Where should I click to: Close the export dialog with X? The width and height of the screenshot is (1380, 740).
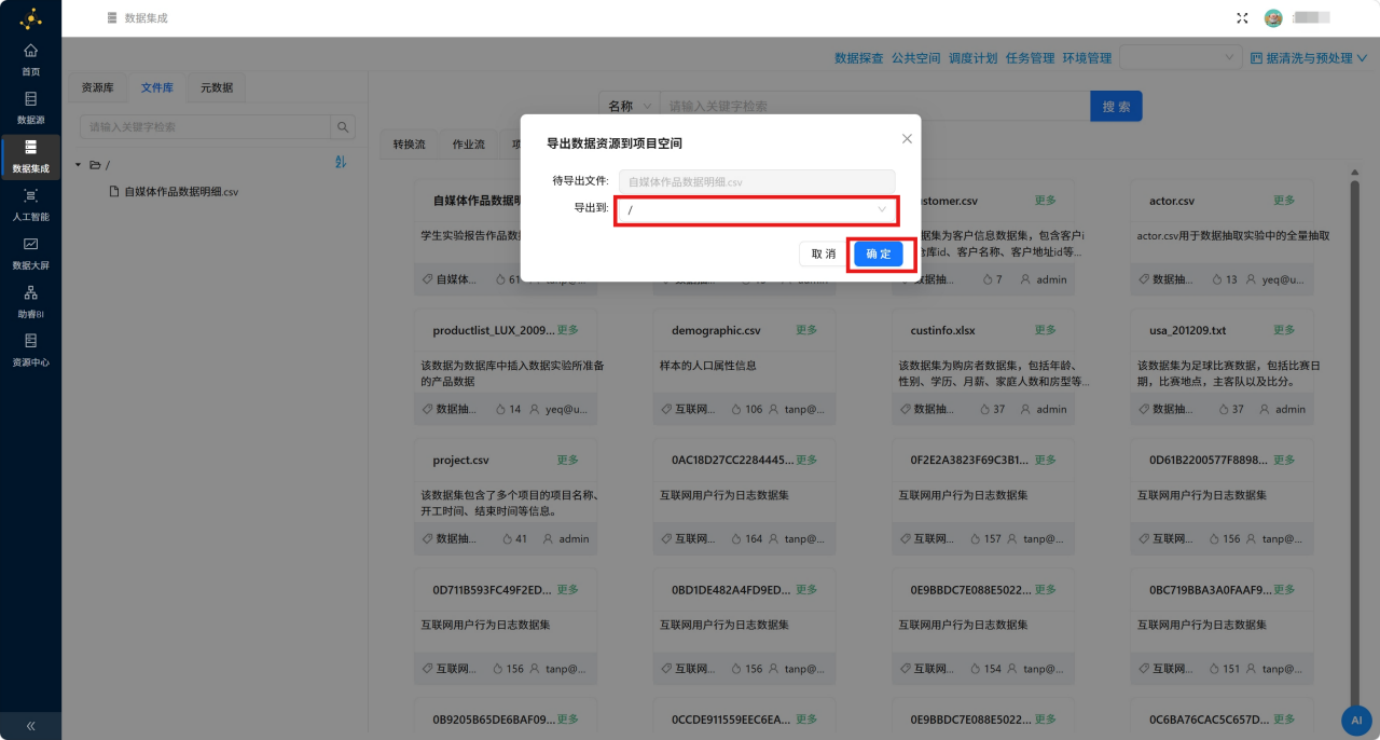(x=907, y=139)
